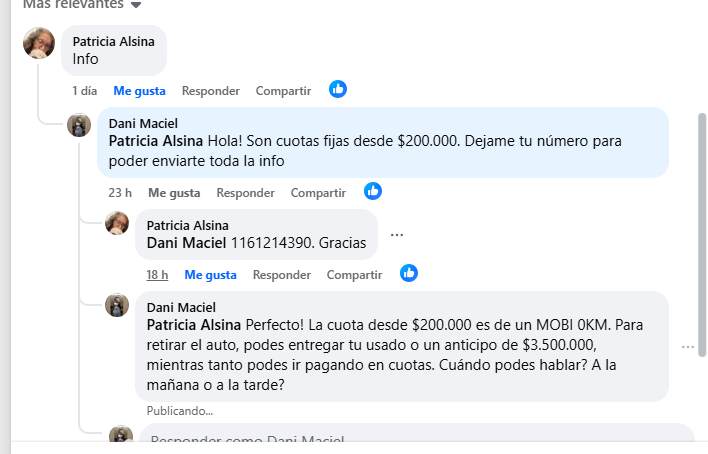The image size is (708, 454).
Task: Open the three-dot options beside the phone number reply
Action: click(x=397, y=235)
